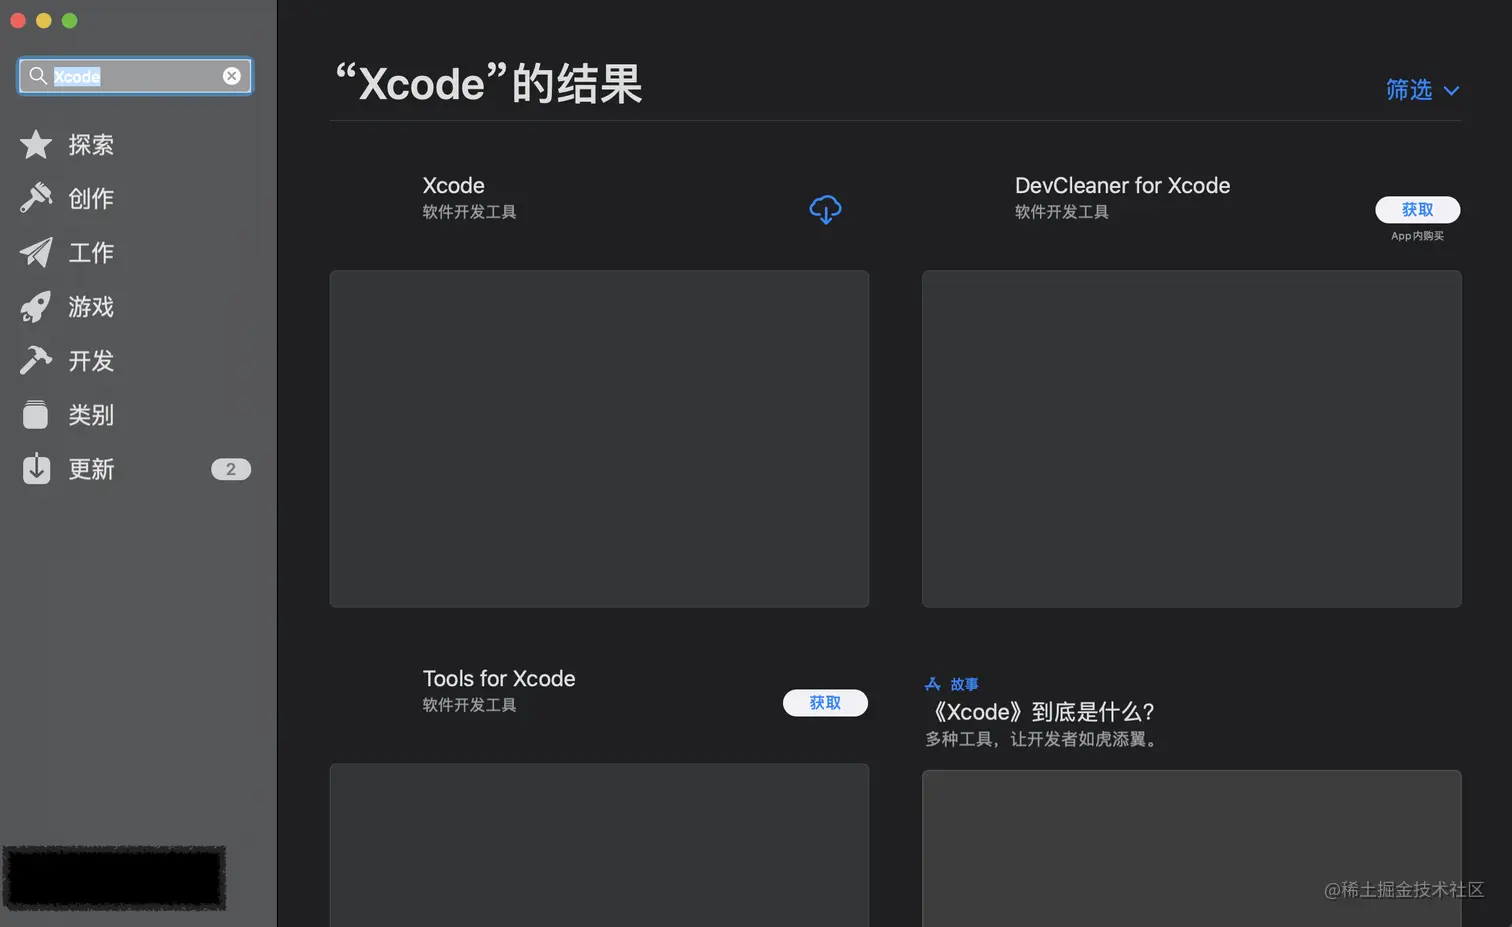
Task: Open the 类别 section
Action: [91, 415]
